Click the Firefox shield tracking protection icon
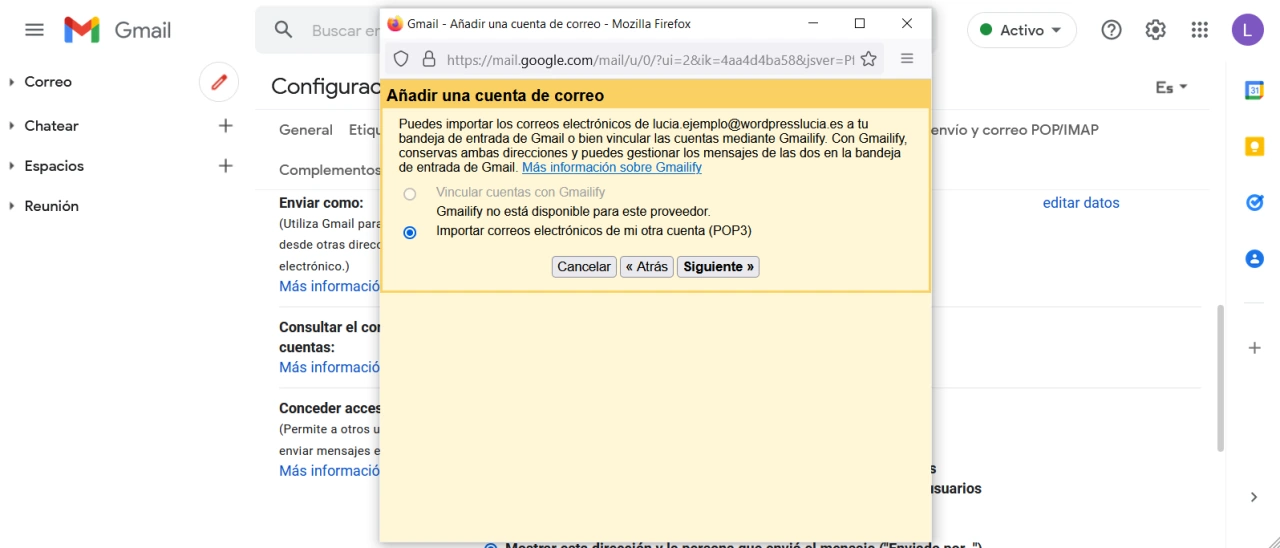The height and width of the screenshot is (548, 1280). 400,59
